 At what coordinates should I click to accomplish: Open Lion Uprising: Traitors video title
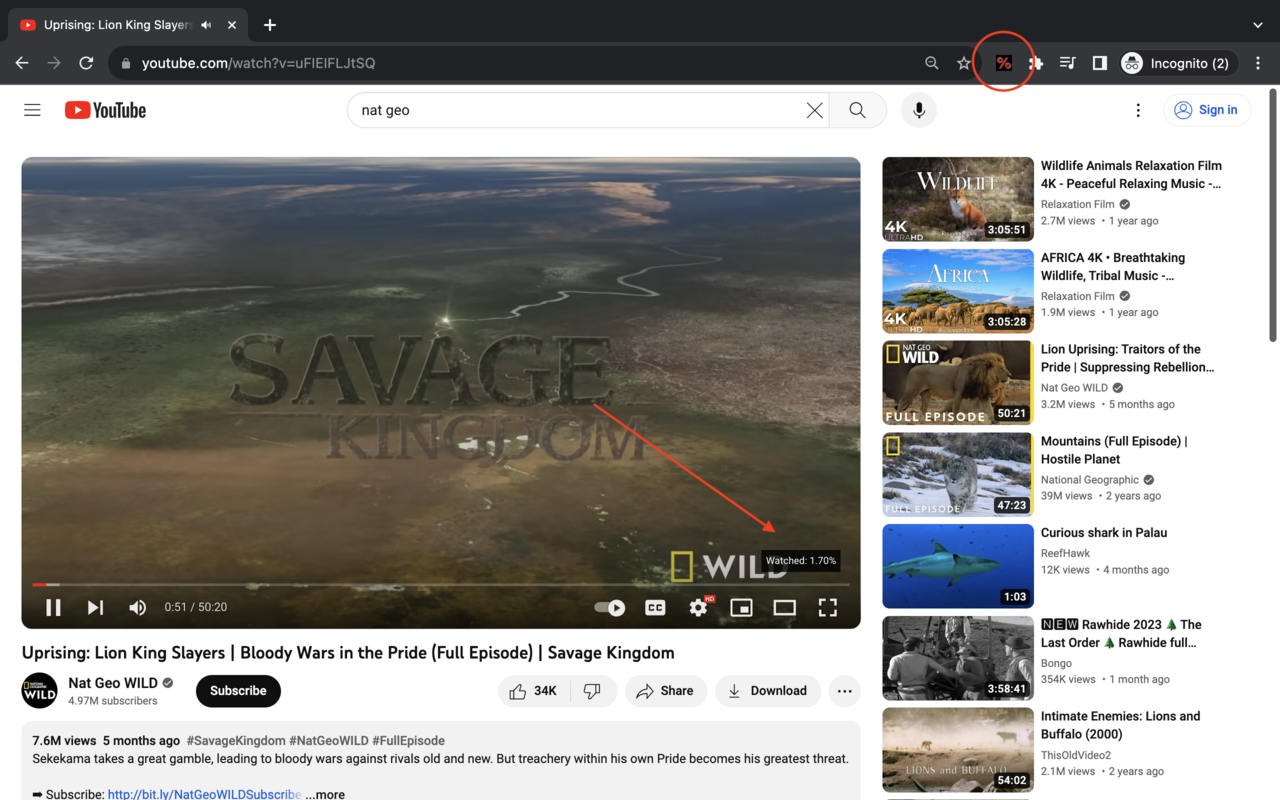tap(1128, 358)
